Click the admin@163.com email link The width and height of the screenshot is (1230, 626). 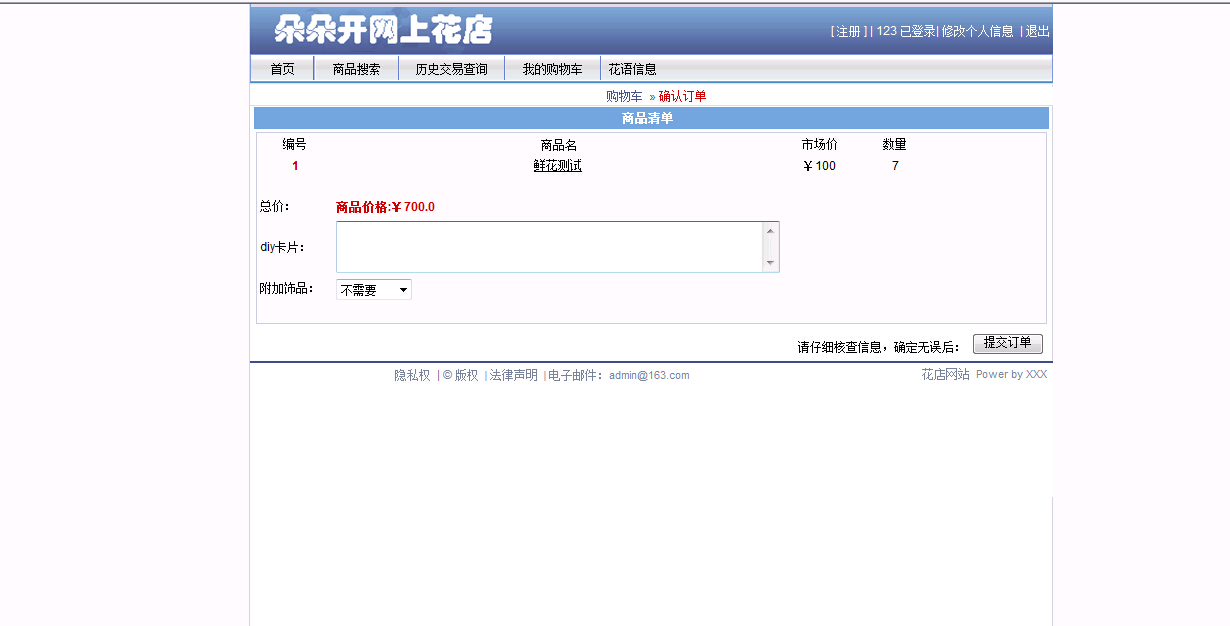point(649,375)
